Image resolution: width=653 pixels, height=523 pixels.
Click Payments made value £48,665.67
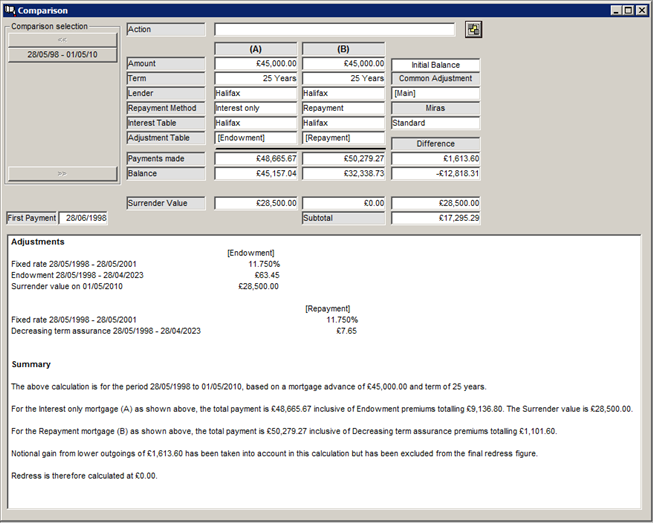[256, 159]
